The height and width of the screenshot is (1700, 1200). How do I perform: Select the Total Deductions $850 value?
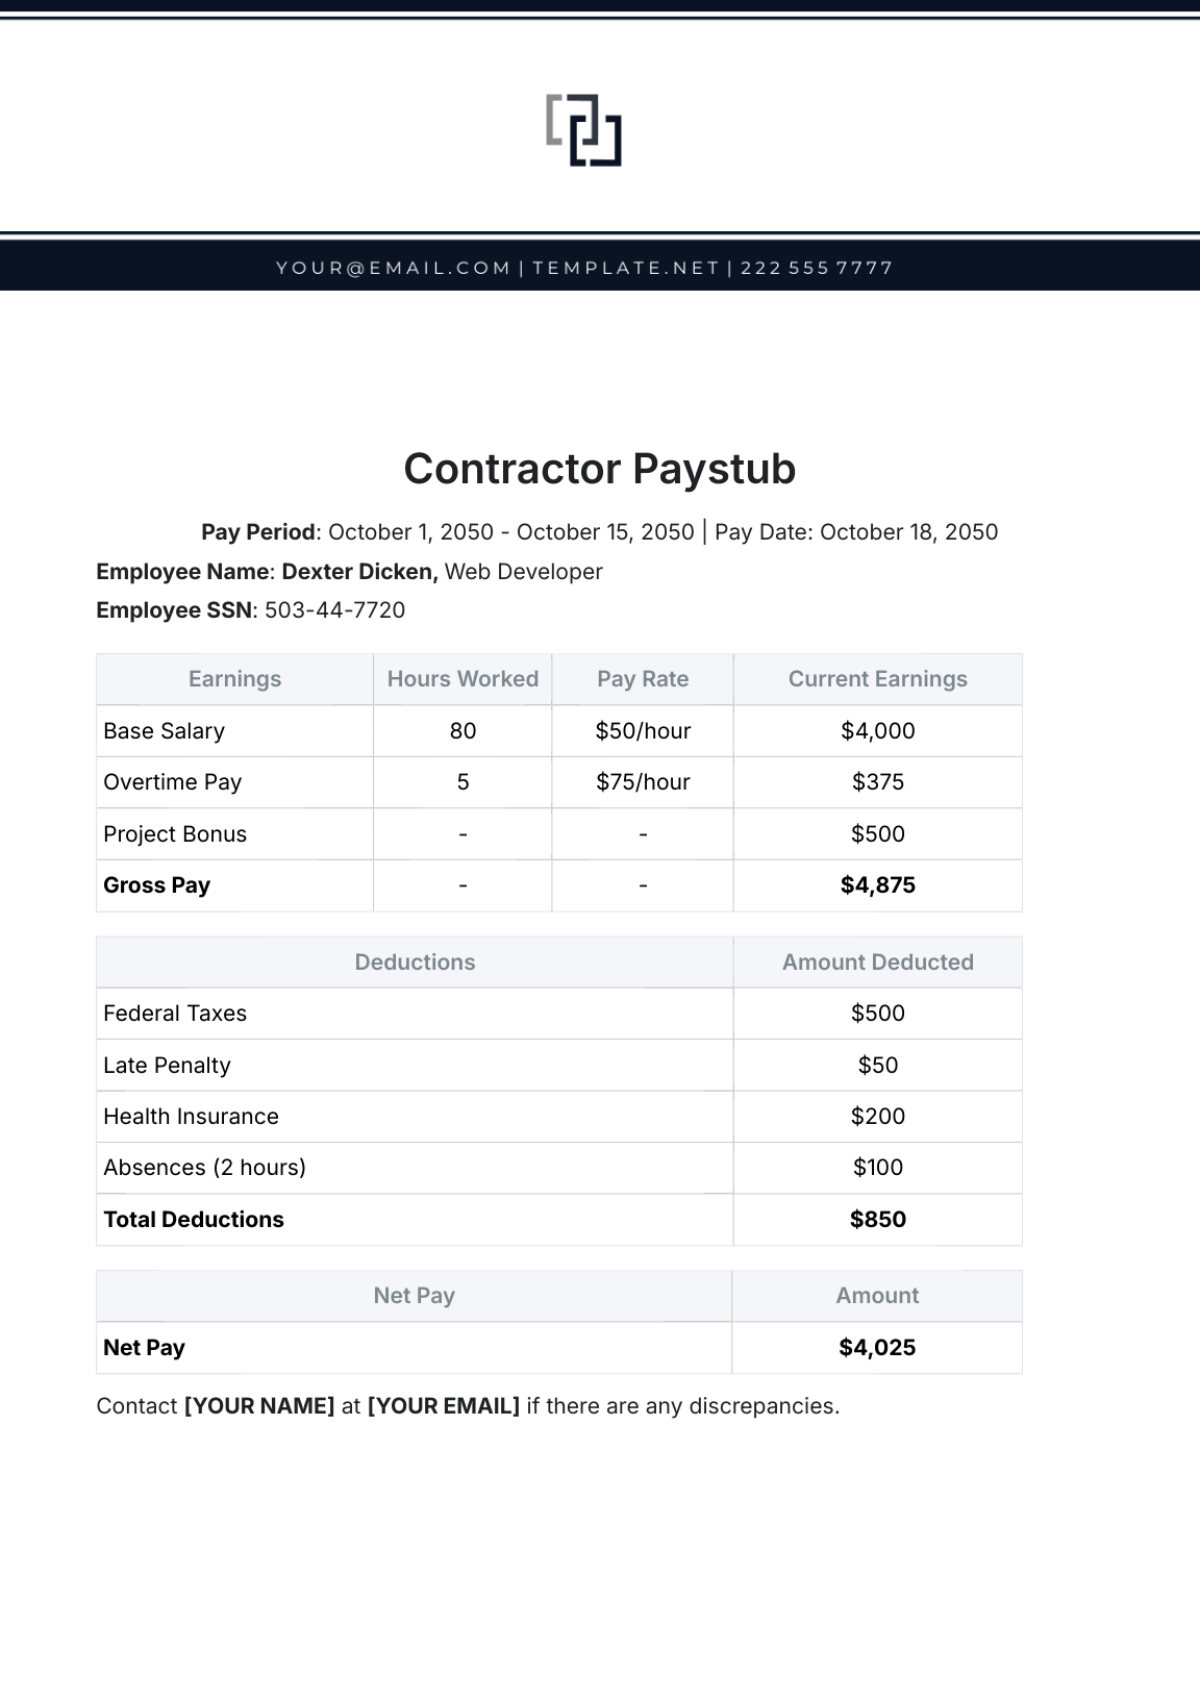(878, 1219)
